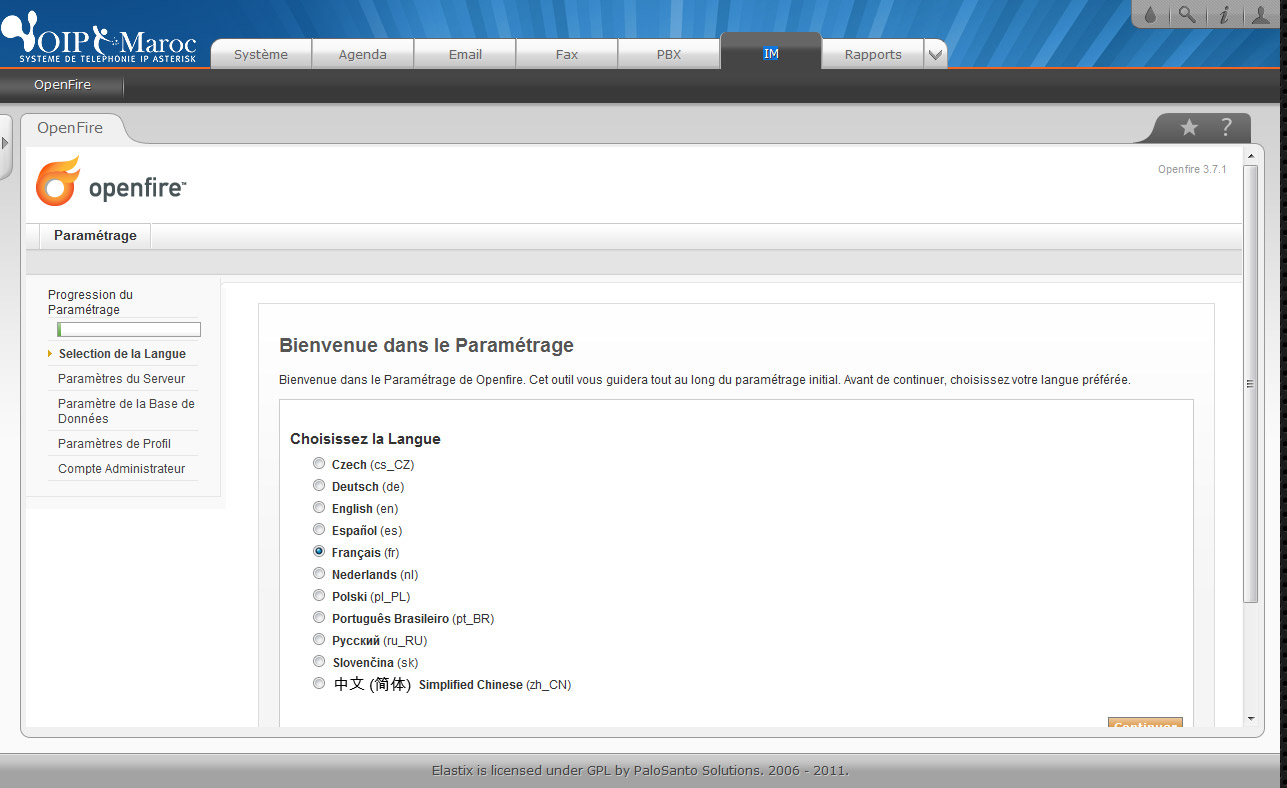
Task: Select the English (en) radio button
Action: pyautogui.click(x=319, y=508)
